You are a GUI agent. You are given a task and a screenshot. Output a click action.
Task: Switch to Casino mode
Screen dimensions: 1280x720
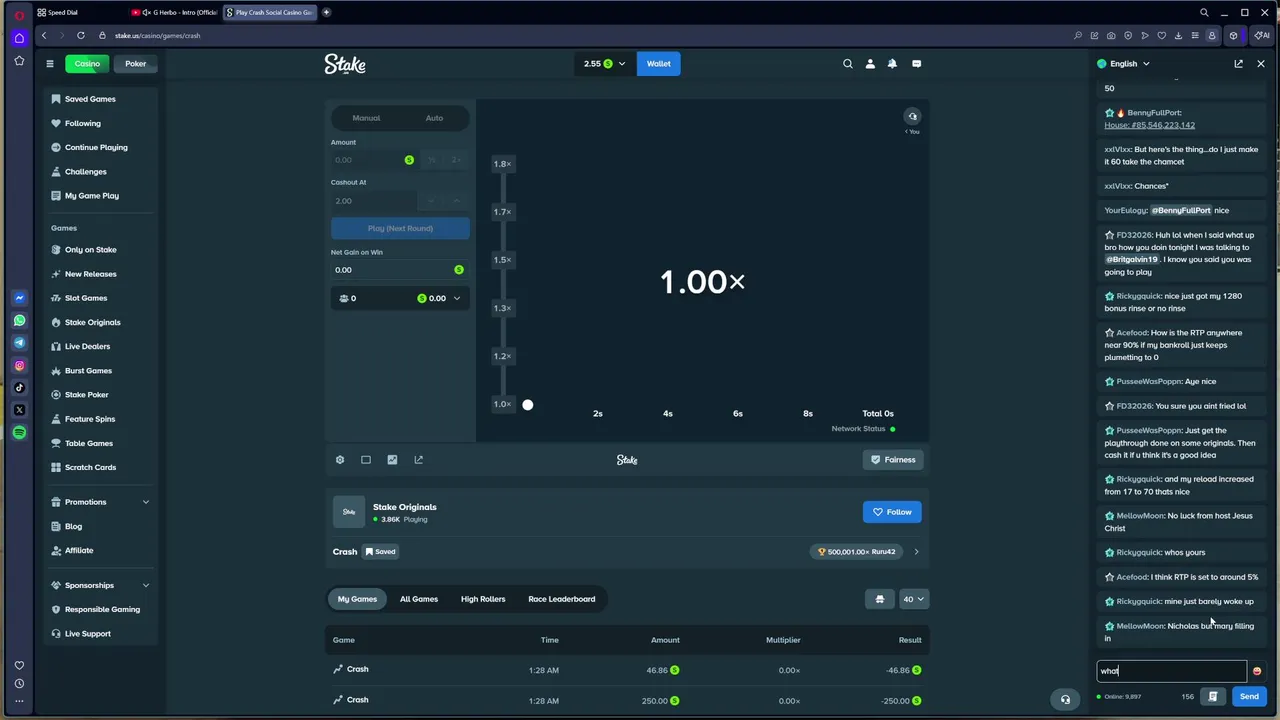87,64
